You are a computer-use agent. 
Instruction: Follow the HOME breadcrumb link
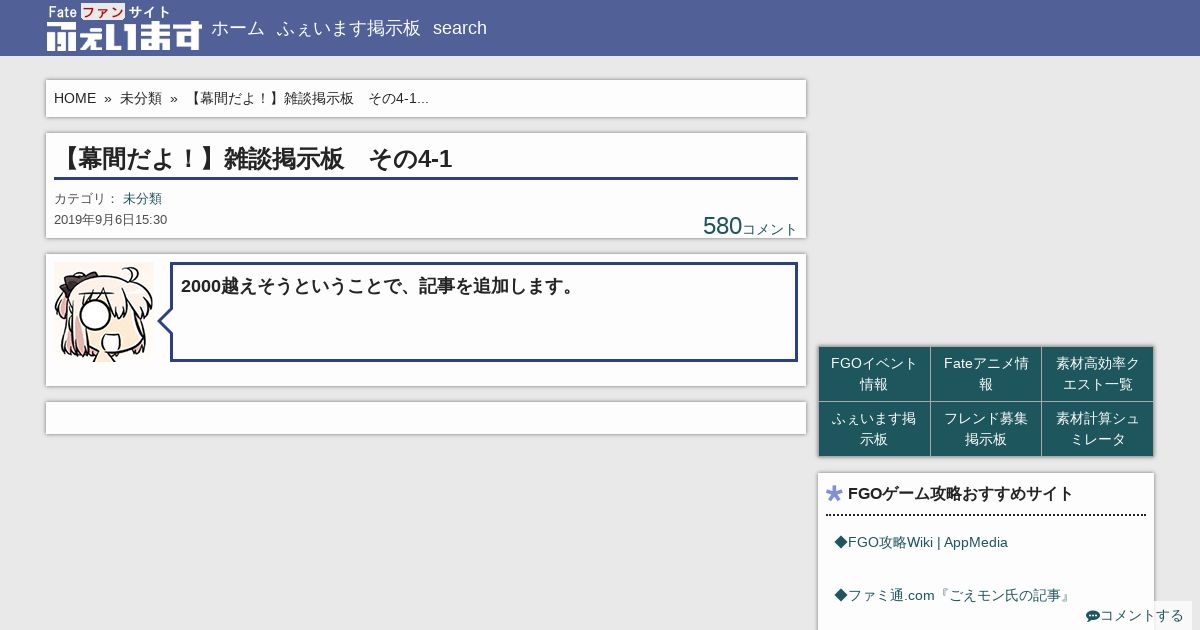[x=75, y=98]
